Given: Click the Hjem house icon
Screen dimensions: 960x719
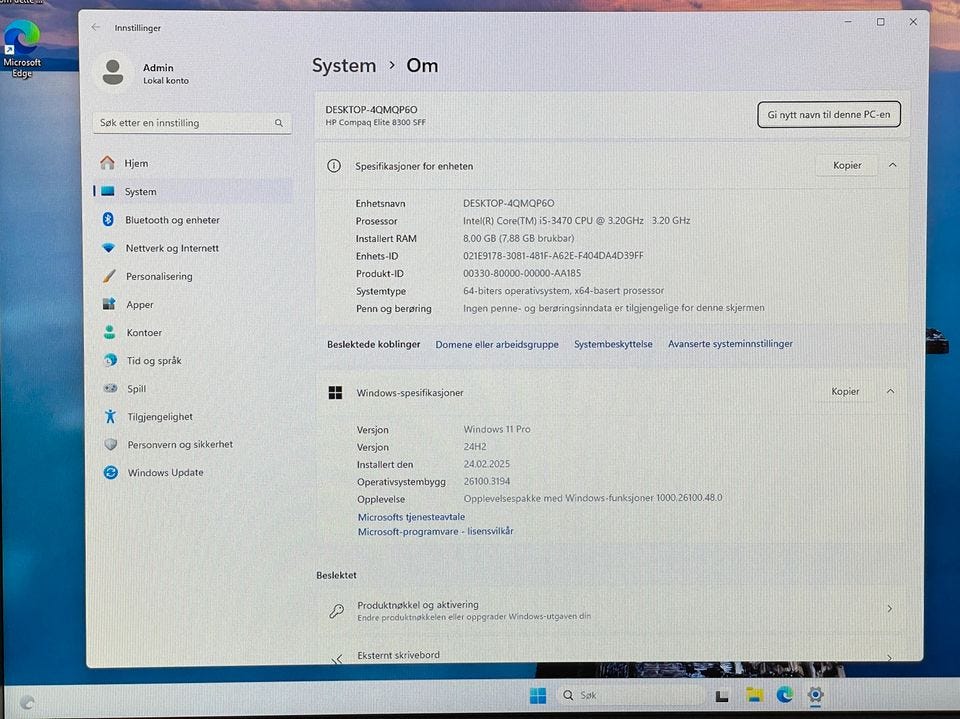Looking at the screenshot, I should point(107,163).
